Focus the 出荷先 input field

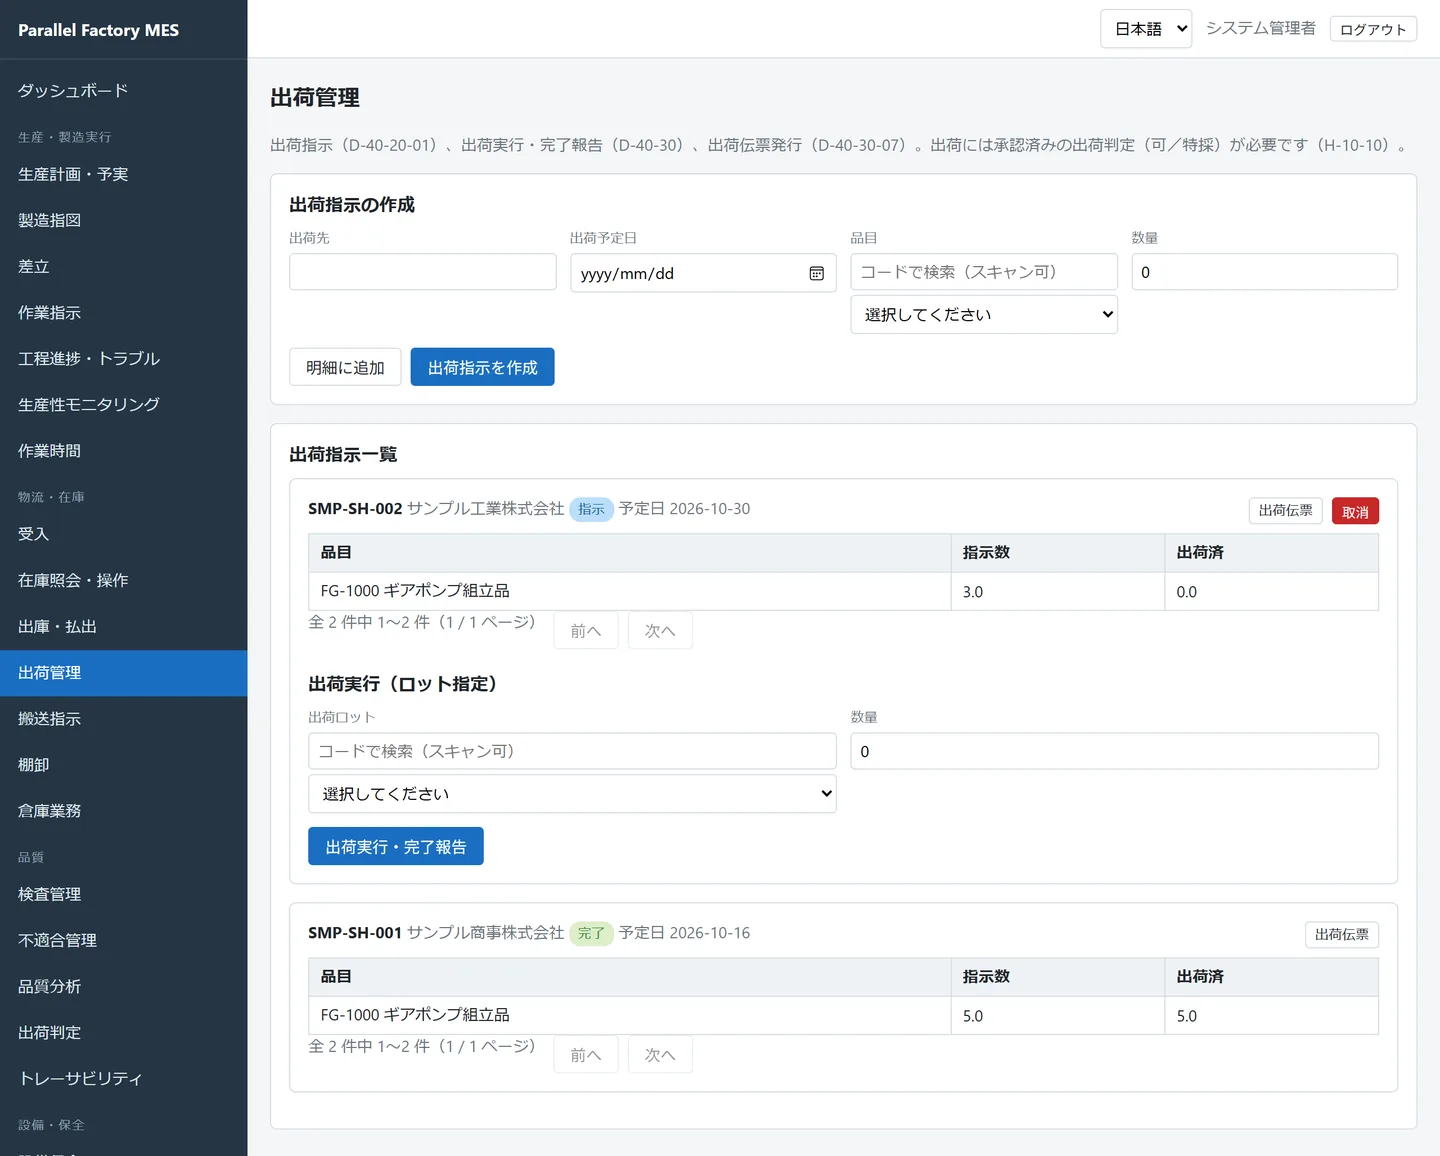click(423, 272)
